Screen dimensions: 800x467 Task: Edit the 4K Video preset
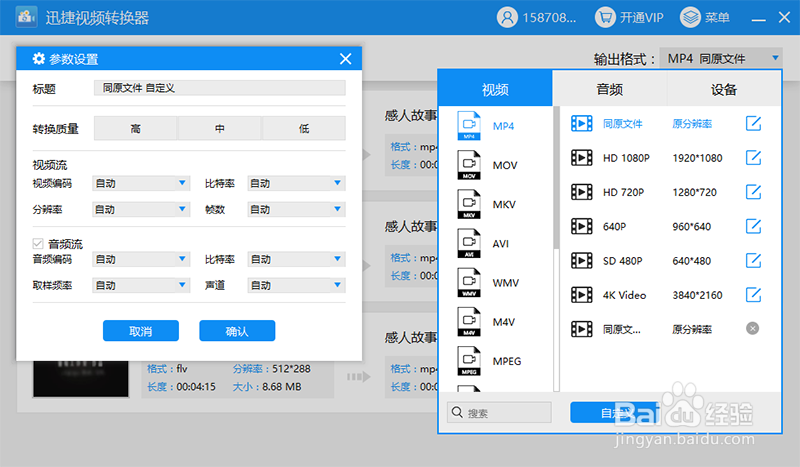point(753,295)
